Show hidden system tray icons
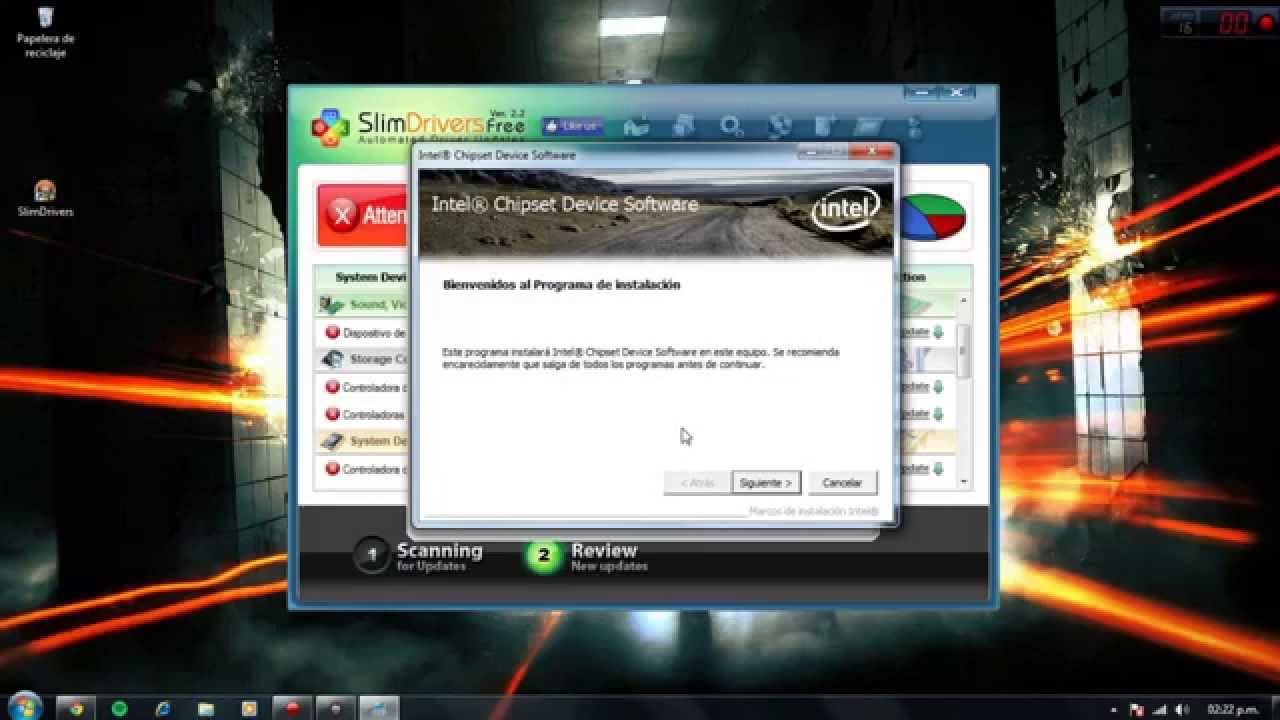1280x720 pixels. point(1113,709)
